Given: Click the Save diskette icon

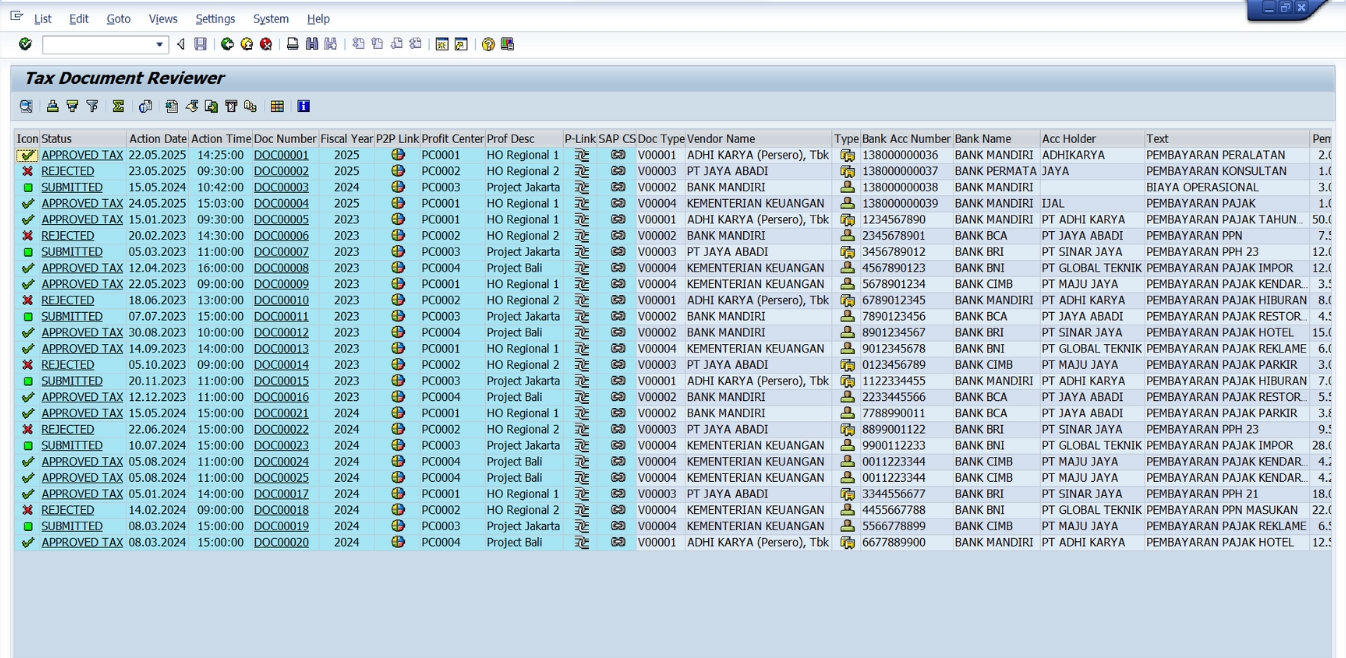Looking at the screenshot, I should click(x=201, y=44).
